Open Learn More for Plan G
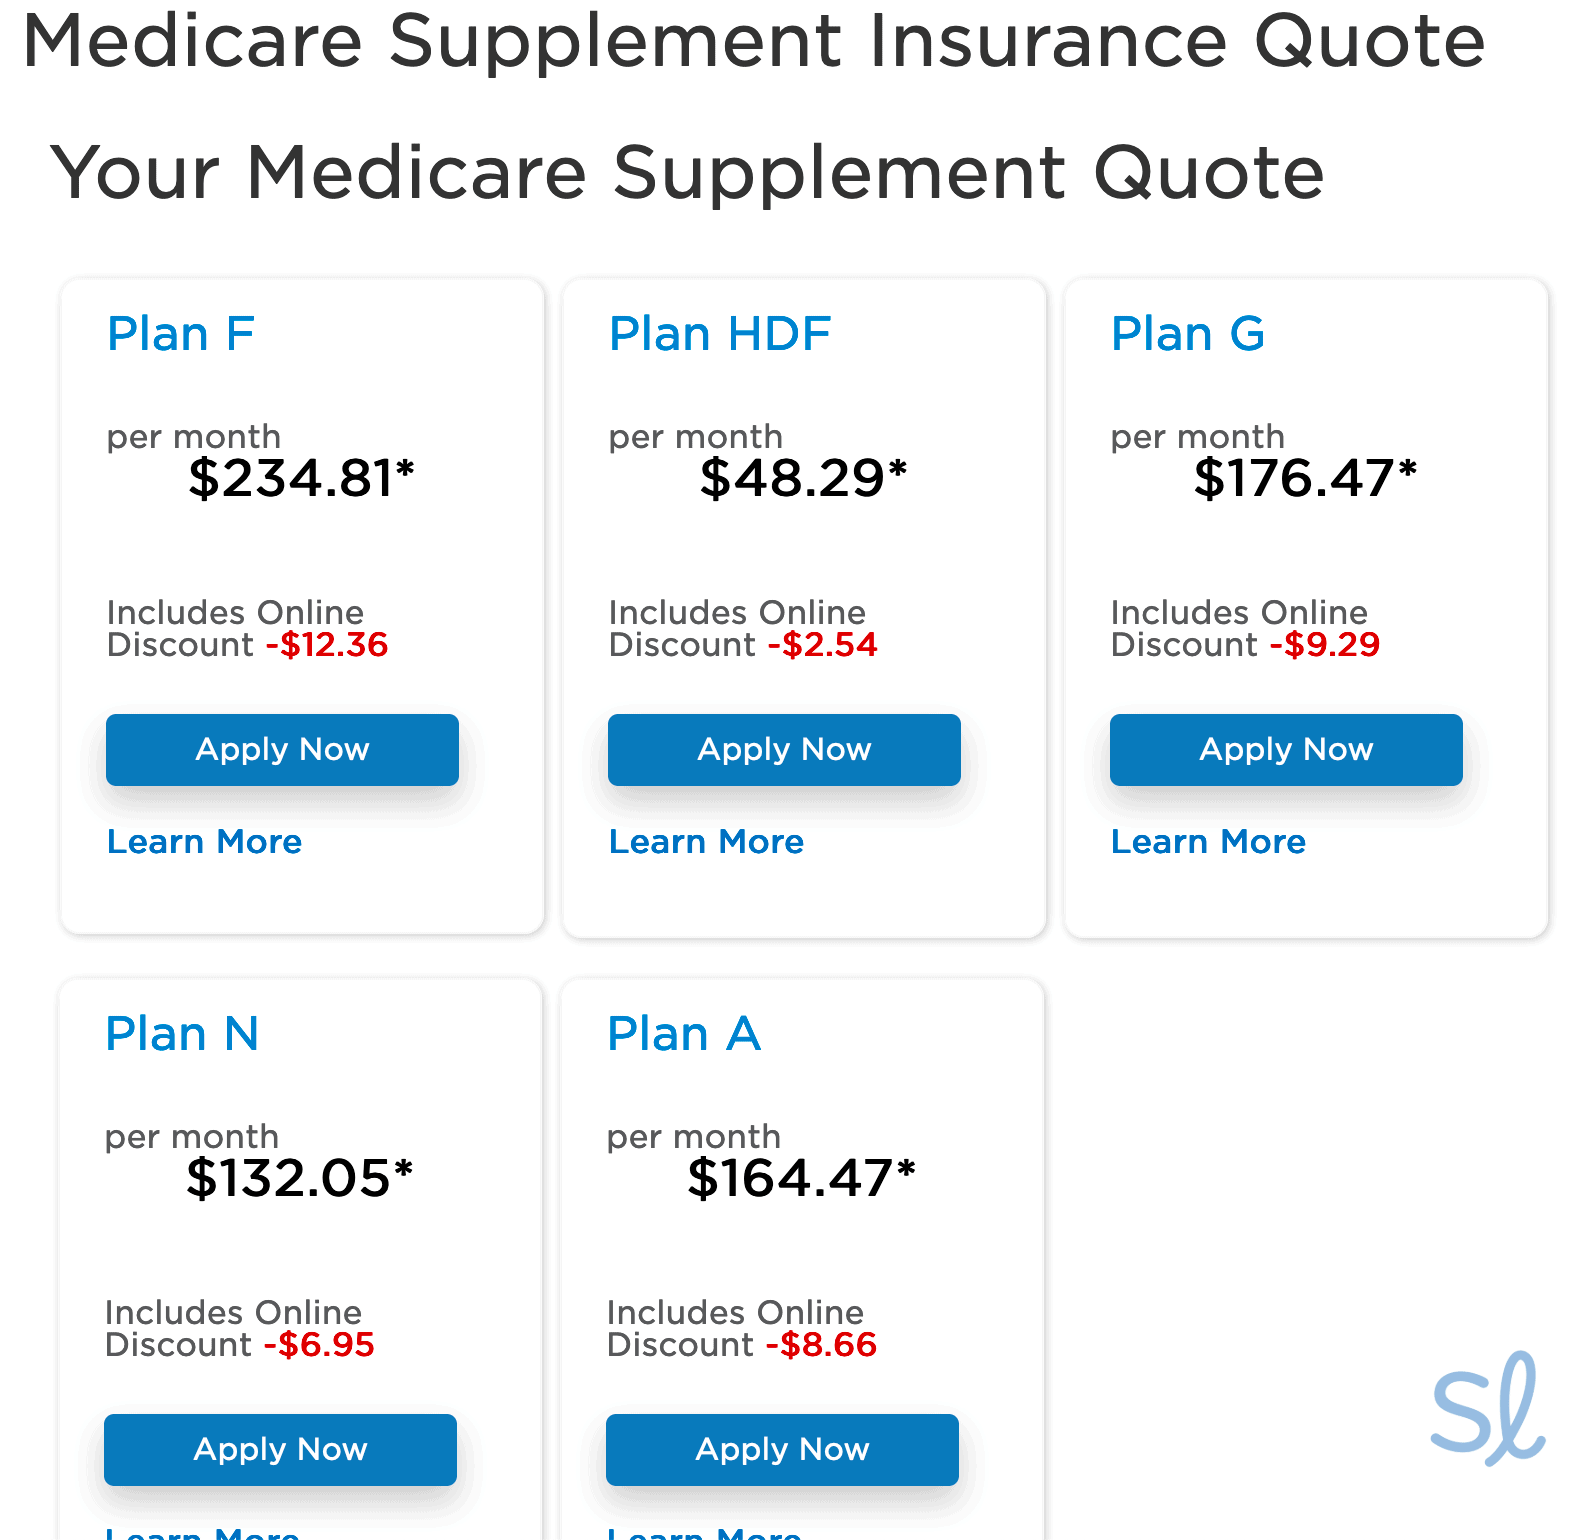The image size is (1584, 1540). [x=1208, y=842]
